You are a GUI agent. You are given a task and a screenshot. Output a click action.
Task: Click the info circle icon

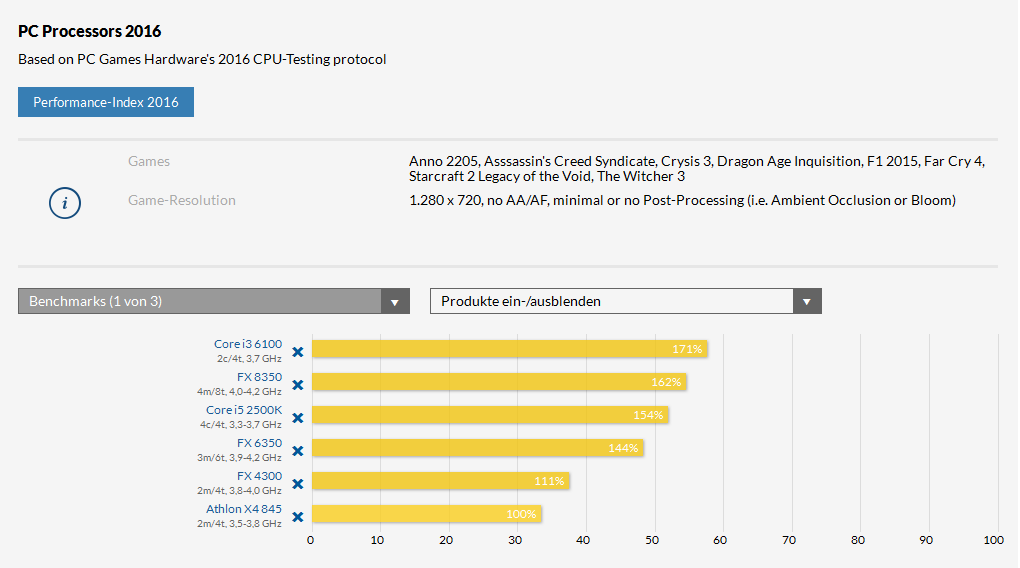pyautogui.click(x=64, y=203)
